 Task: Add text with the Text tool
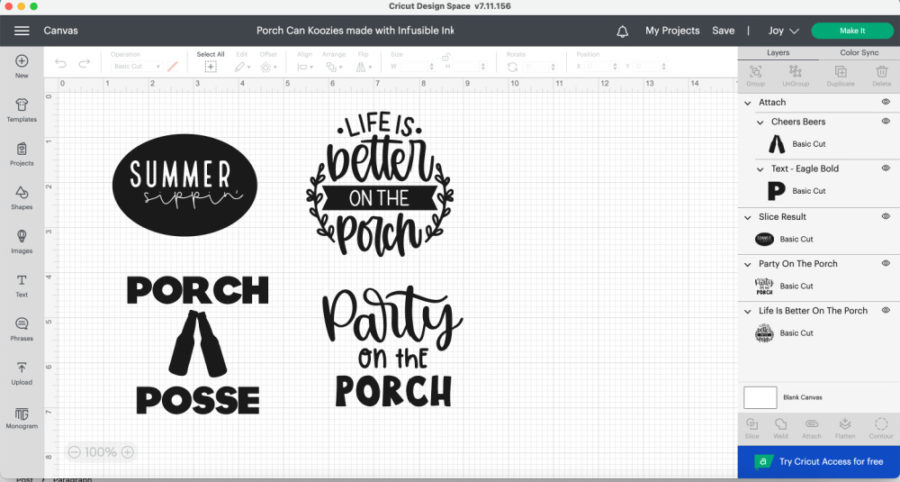click(x=21, y=284)
